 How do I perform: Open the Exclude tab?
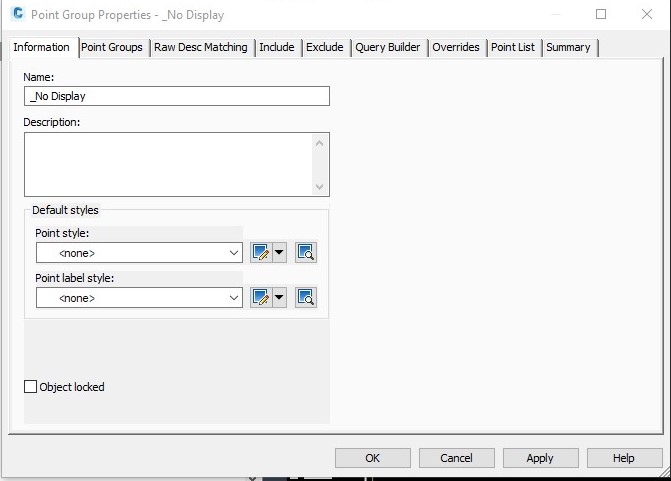click(325, 47)
